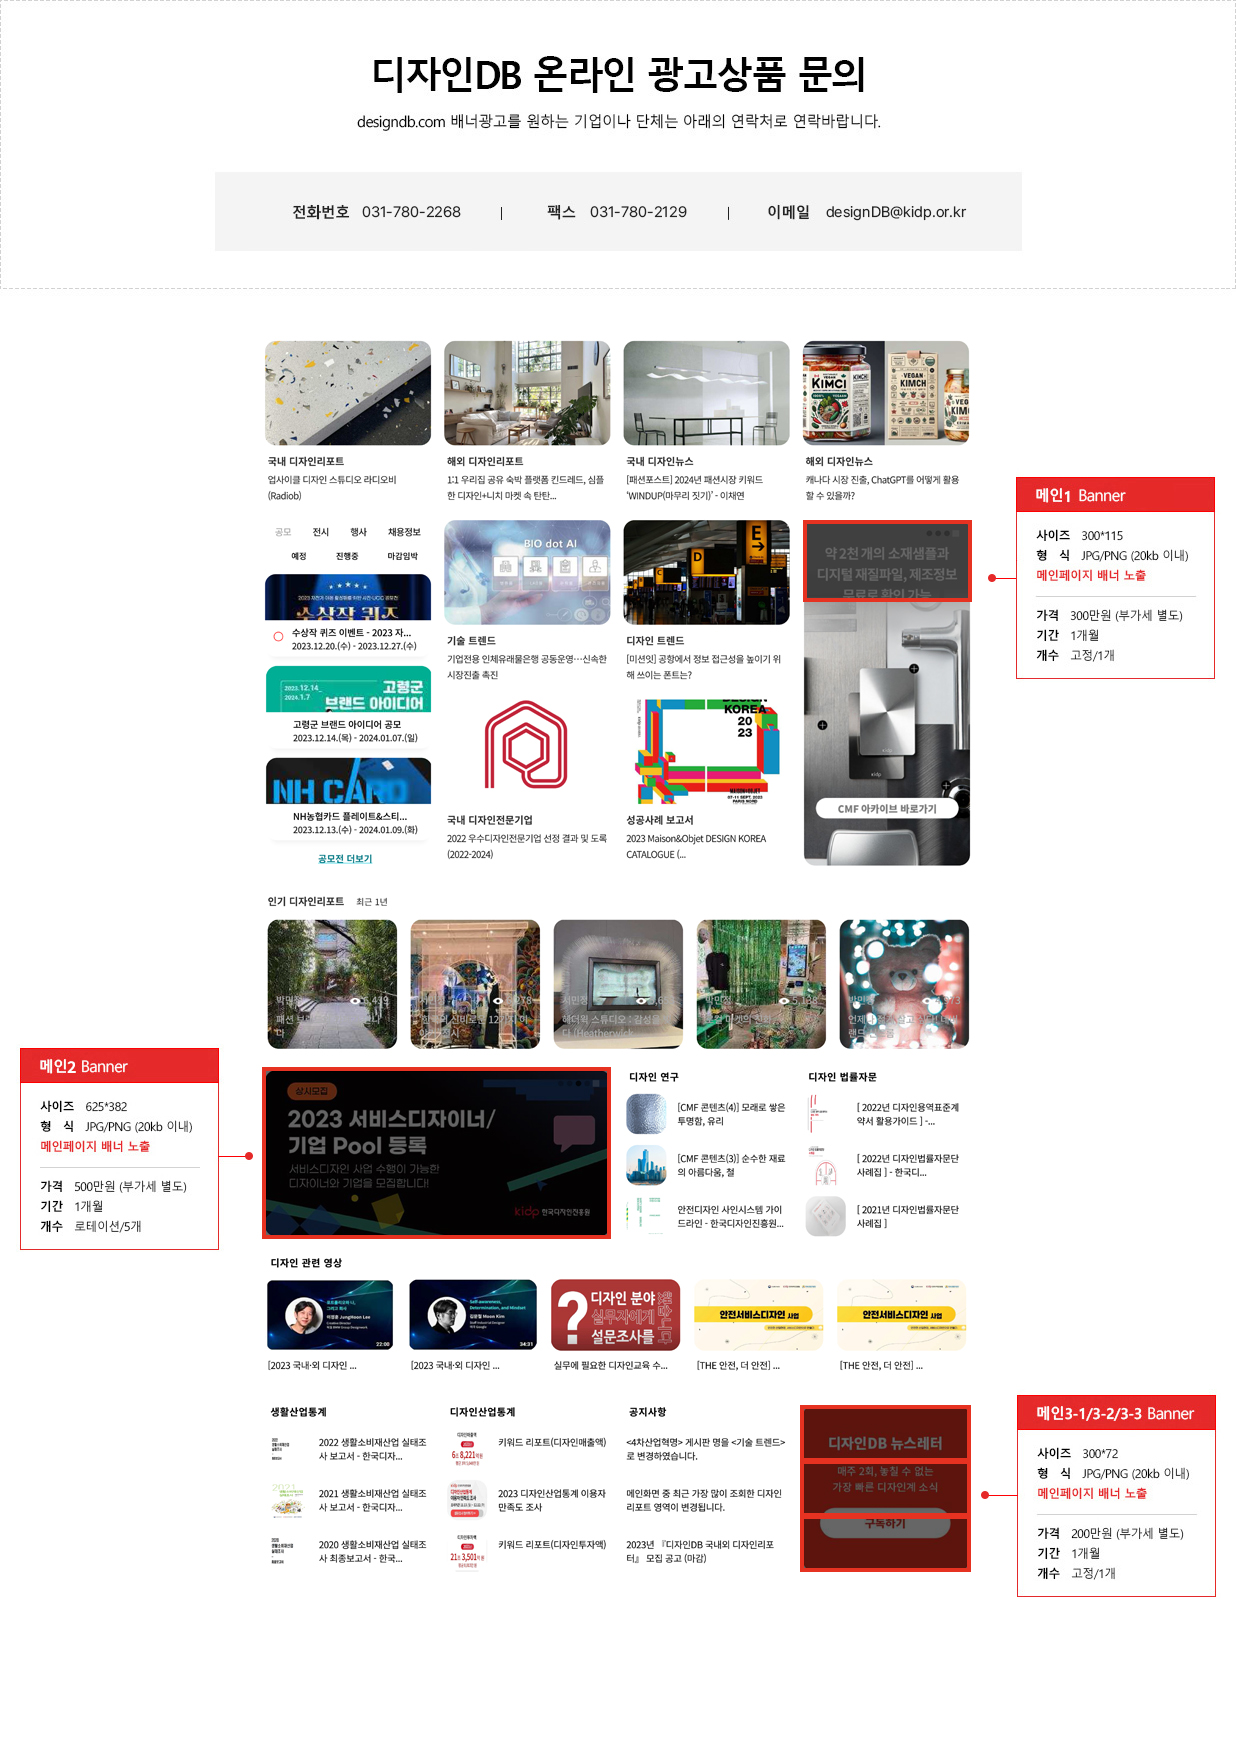The width and height of the screenshot is (1236, 1749).
Task: Open the 키워드 리포트(디자인매출액) report icon
Action: pyautogui.click(x=468, y=1449)
